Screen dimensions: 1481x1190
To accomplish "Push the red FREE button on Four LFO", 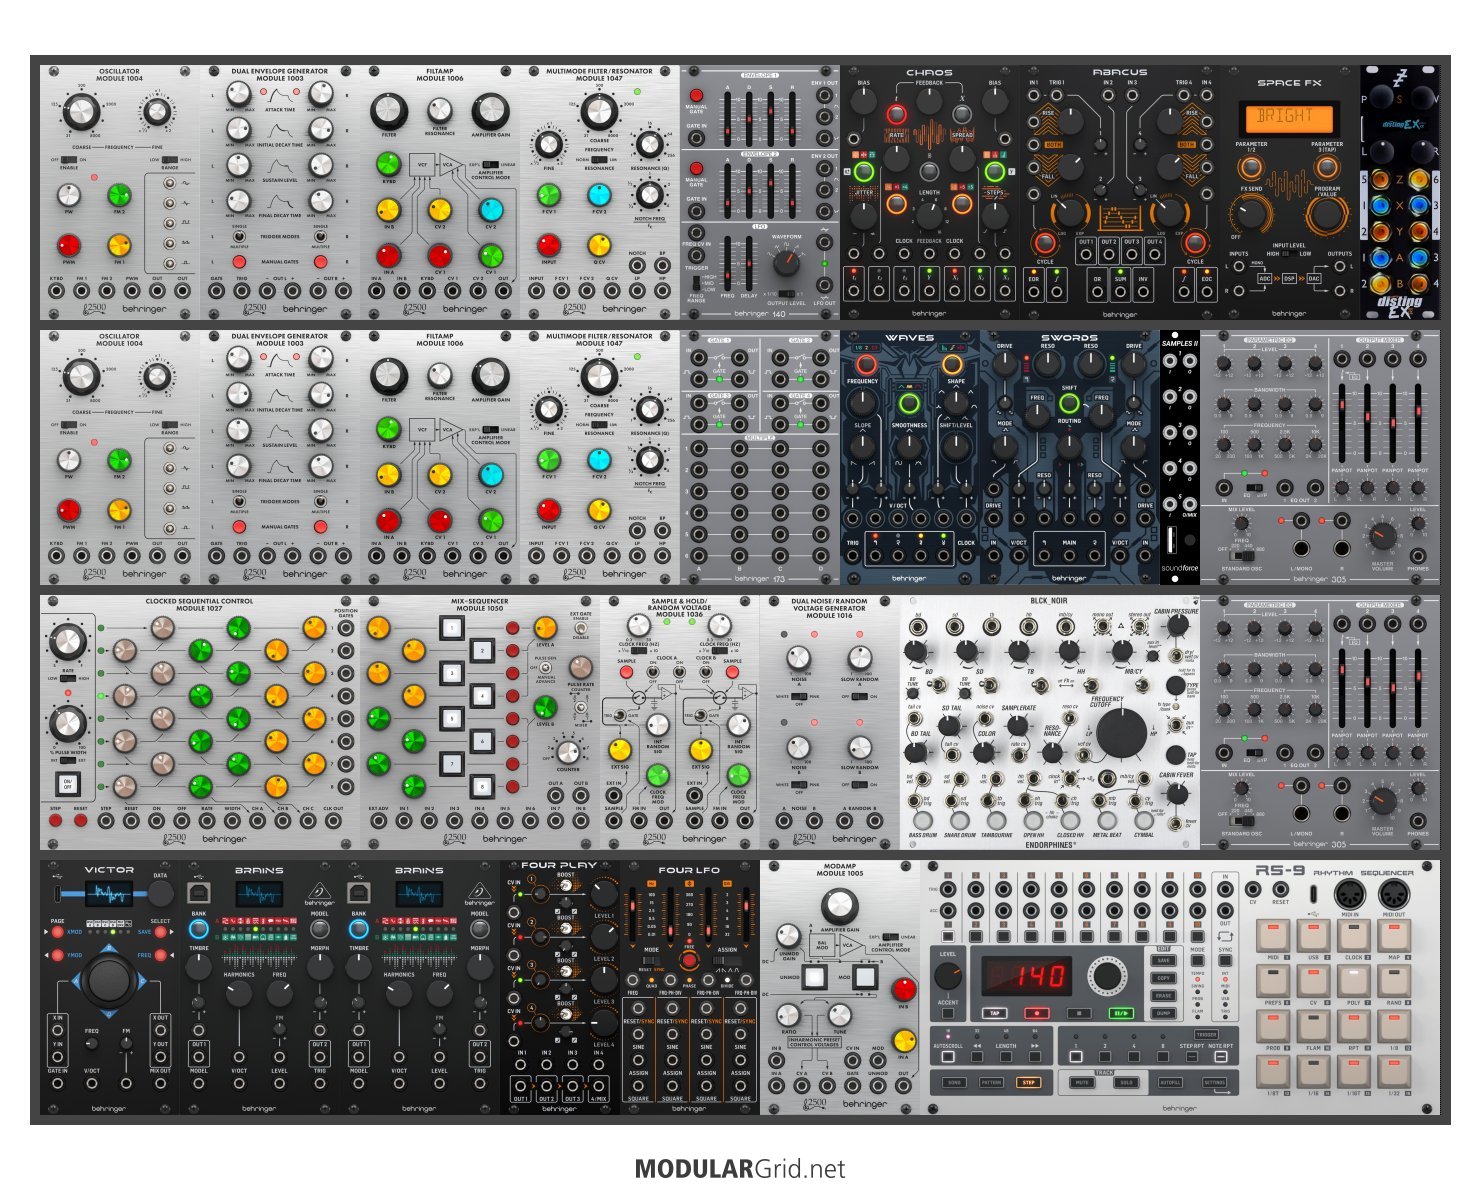I will (x=689, y=960).
